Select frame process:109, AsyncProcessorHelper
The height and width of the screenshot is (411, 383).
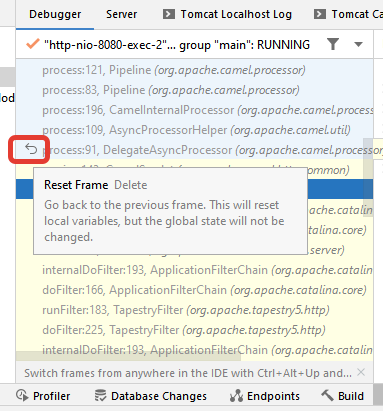194,130
